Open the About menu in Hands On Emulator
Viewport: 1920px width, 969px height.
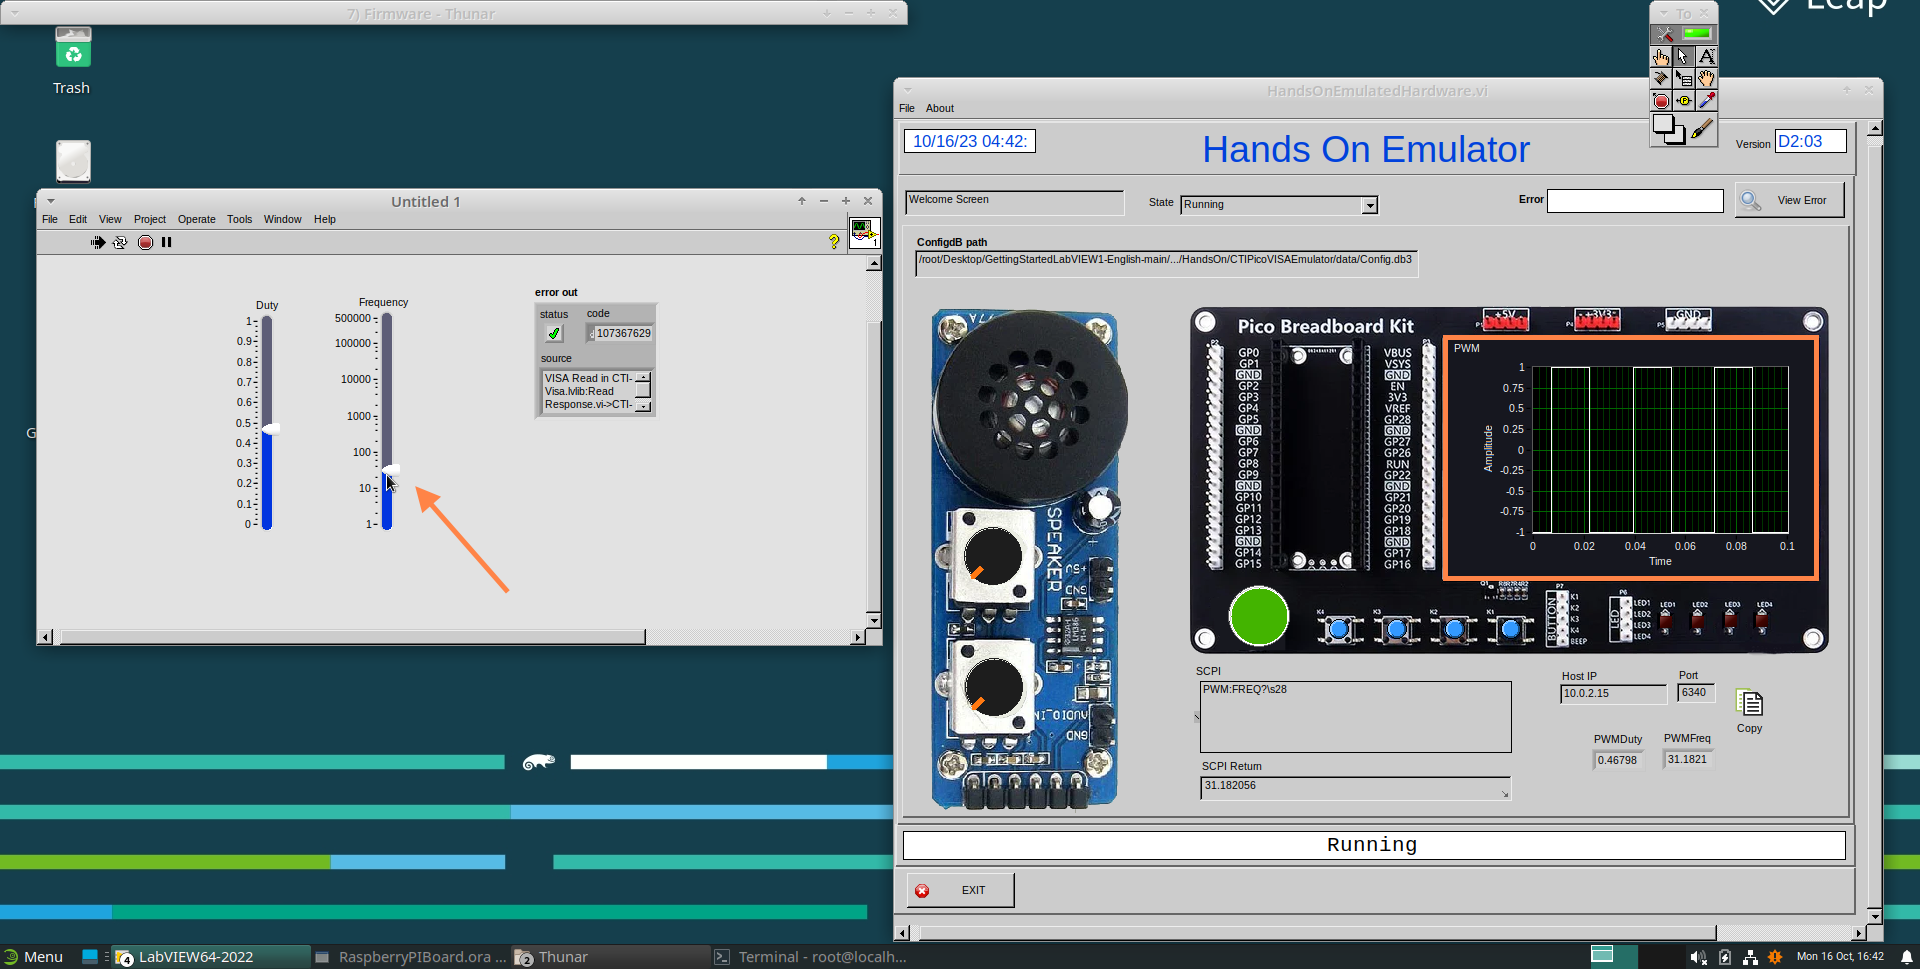[940, 108]
